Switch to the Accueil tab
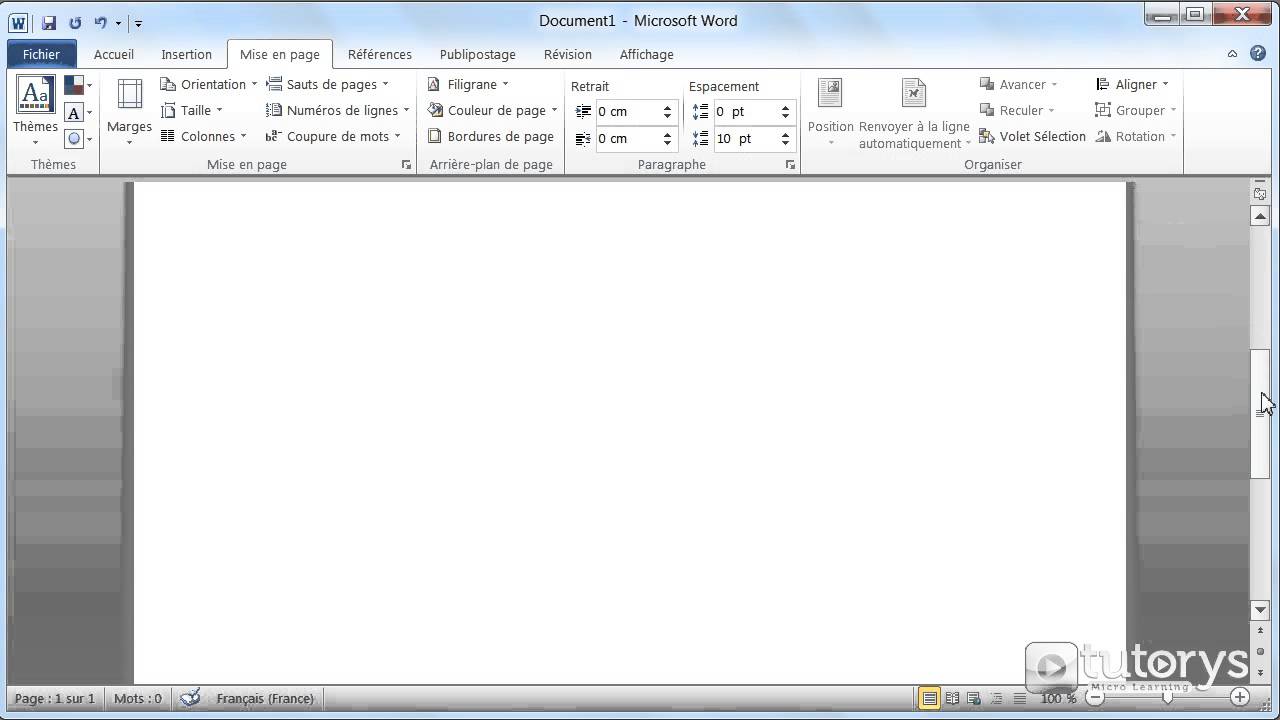The height and width of the screenshot is (720, 1280). (114, 54)
